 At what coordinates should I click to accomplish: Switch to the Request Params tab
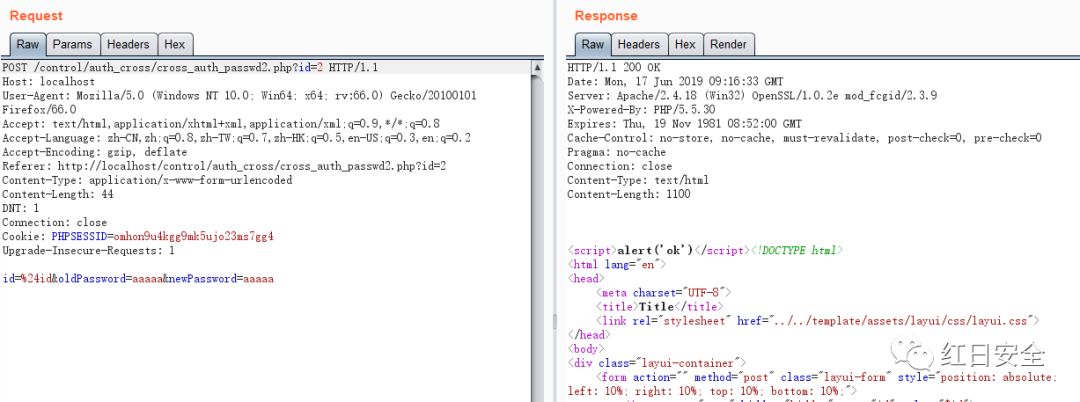[x=72, y=44]
